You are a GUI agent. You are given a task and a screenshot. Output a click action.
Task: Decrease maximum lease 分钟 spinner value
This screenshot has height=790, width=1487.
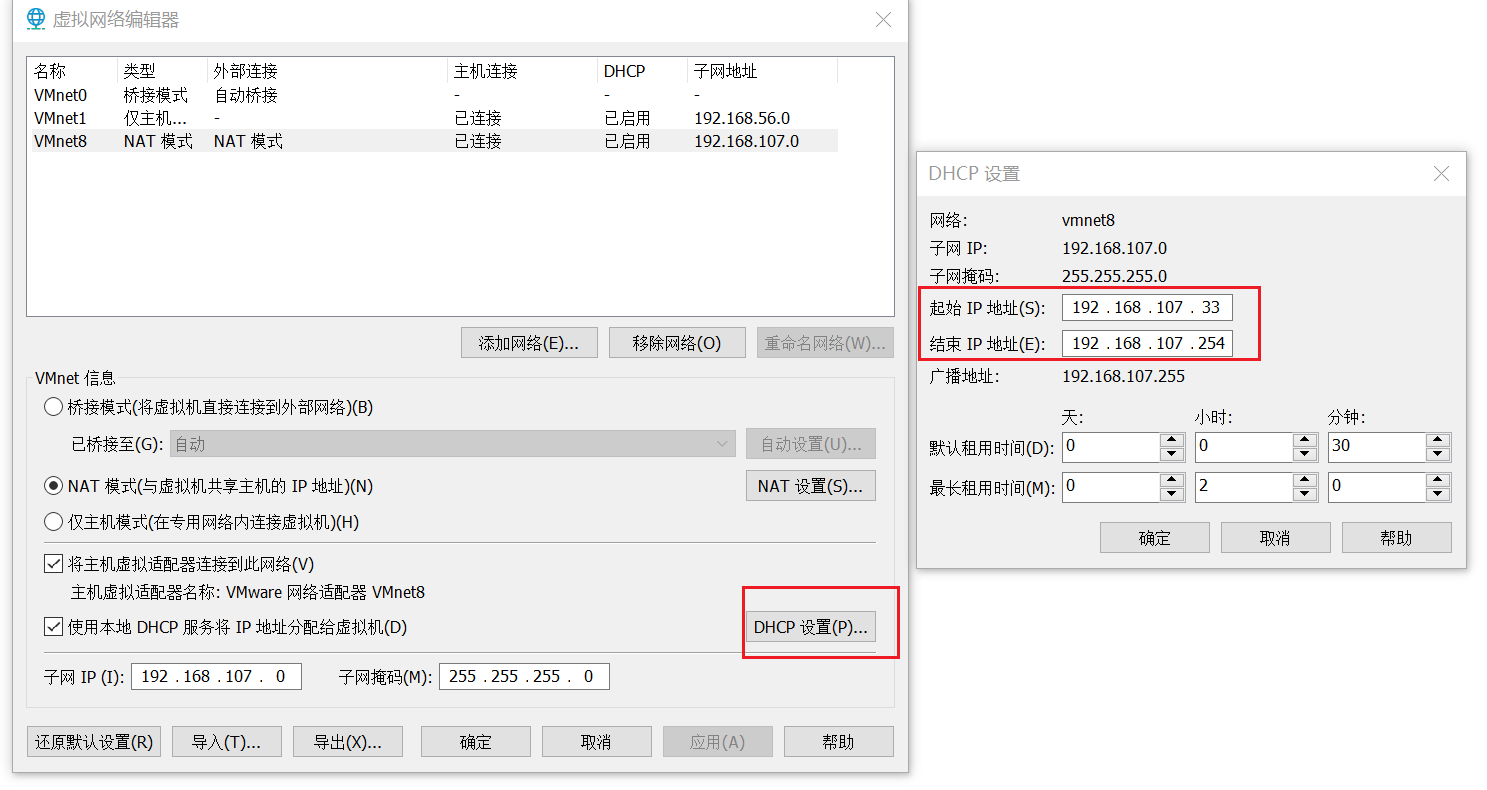coord(1438,494)
